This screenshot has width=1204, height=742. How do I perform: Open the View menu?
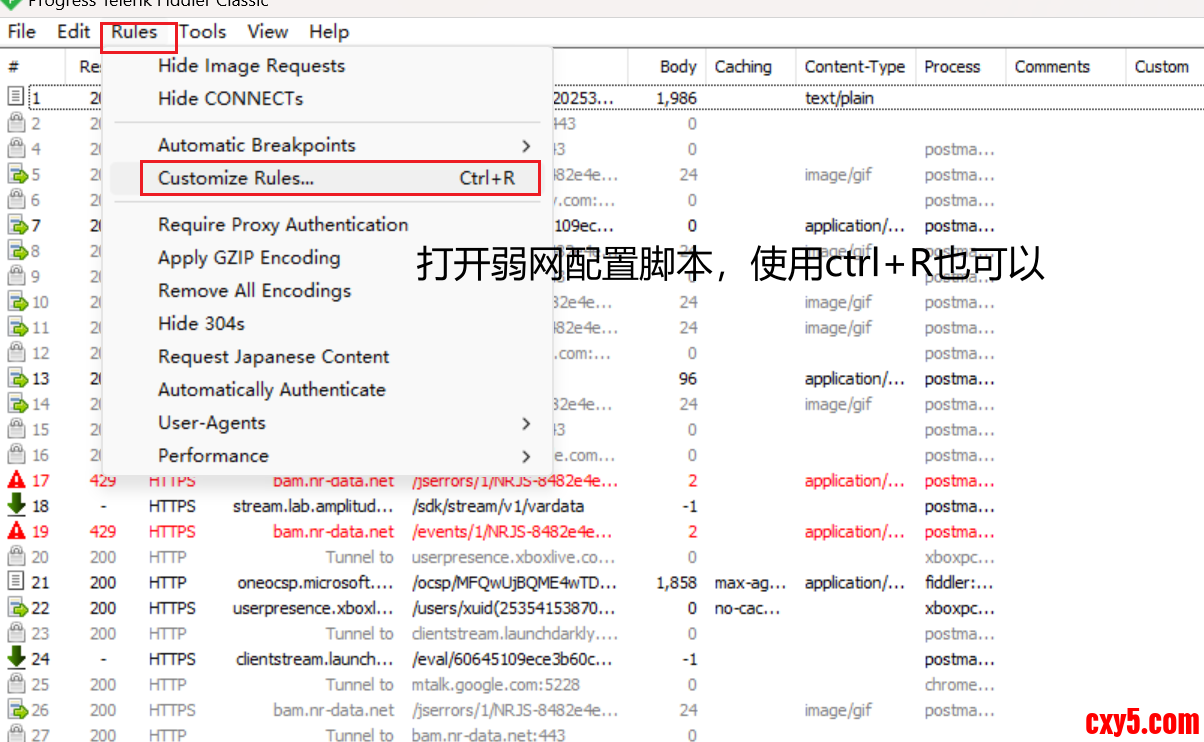point(268,32)
